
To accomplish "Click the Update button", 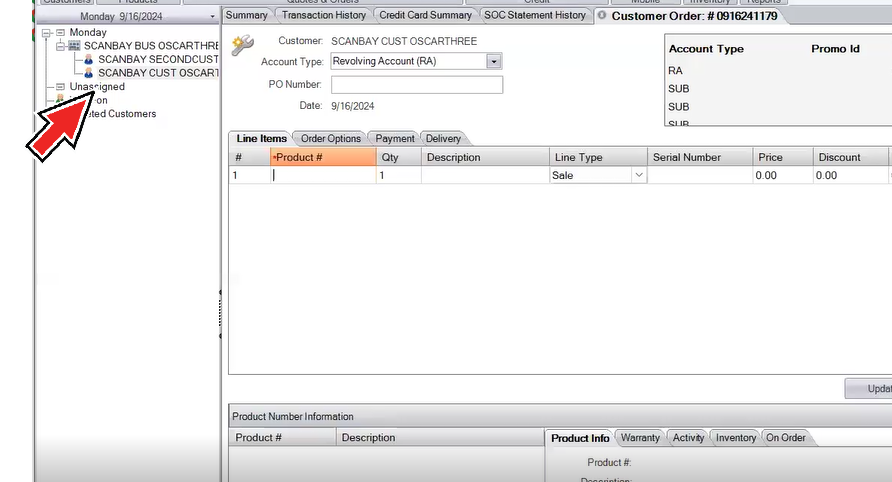I will pyautogui.click(x=868, y=389).
